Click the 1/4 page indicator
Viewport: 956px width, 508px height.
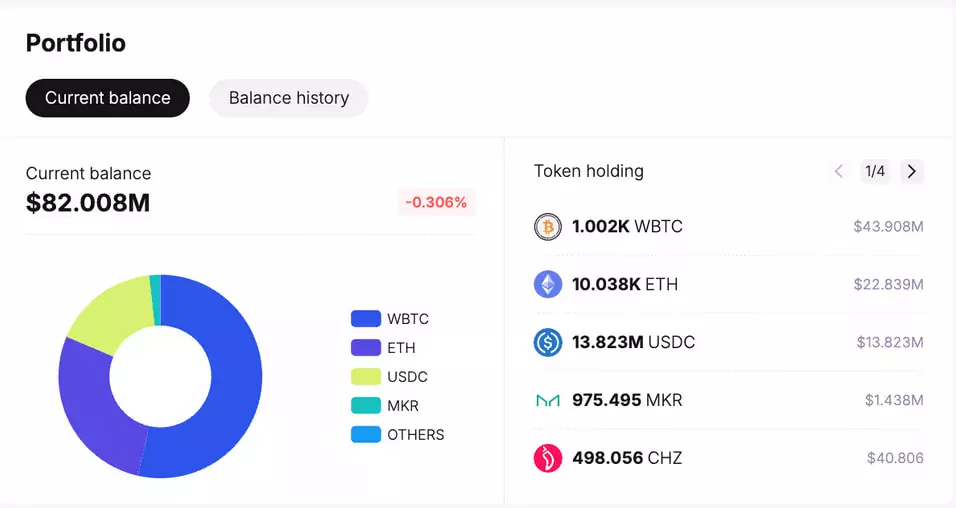tap(875, 171)
